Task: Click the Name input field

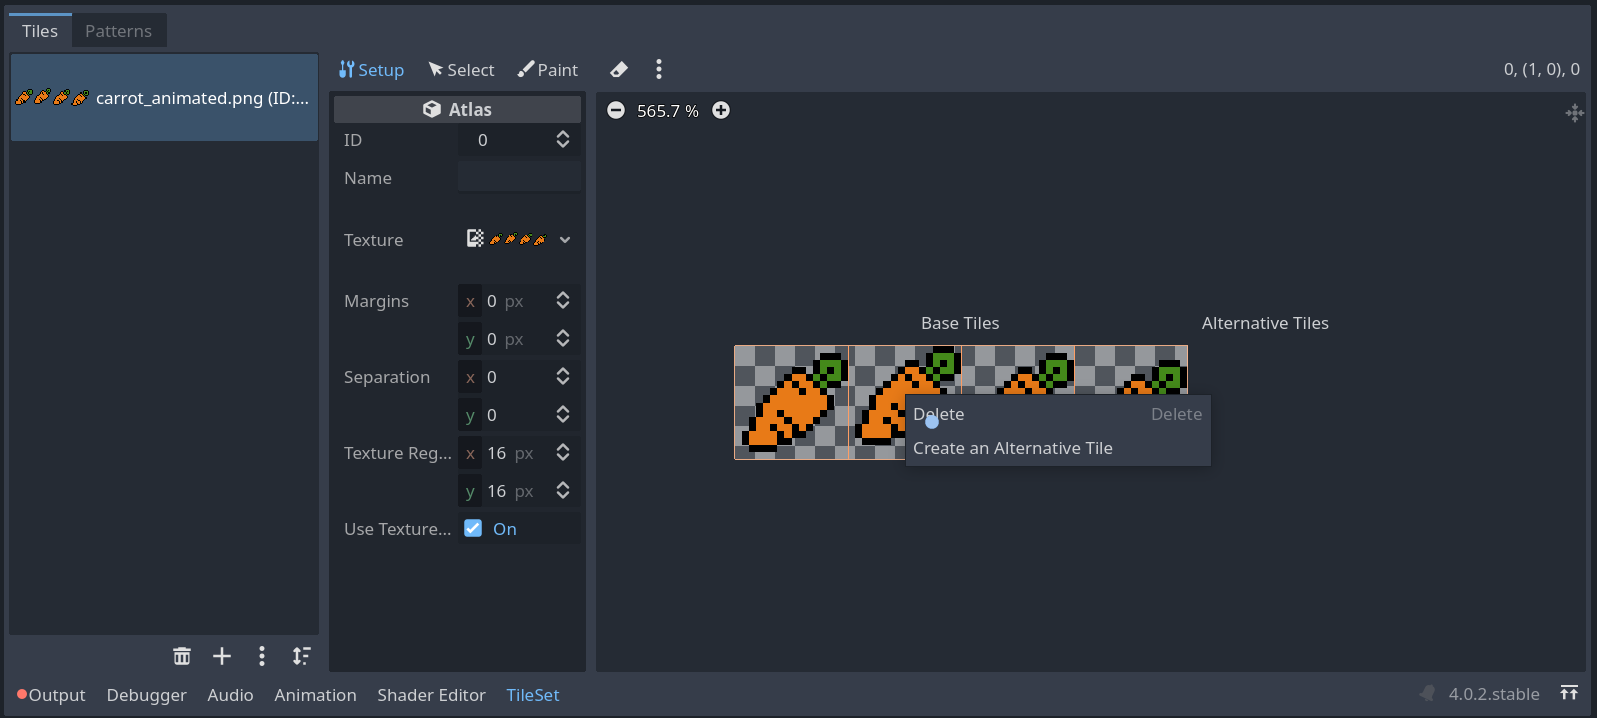Action: tap(519, 178)
